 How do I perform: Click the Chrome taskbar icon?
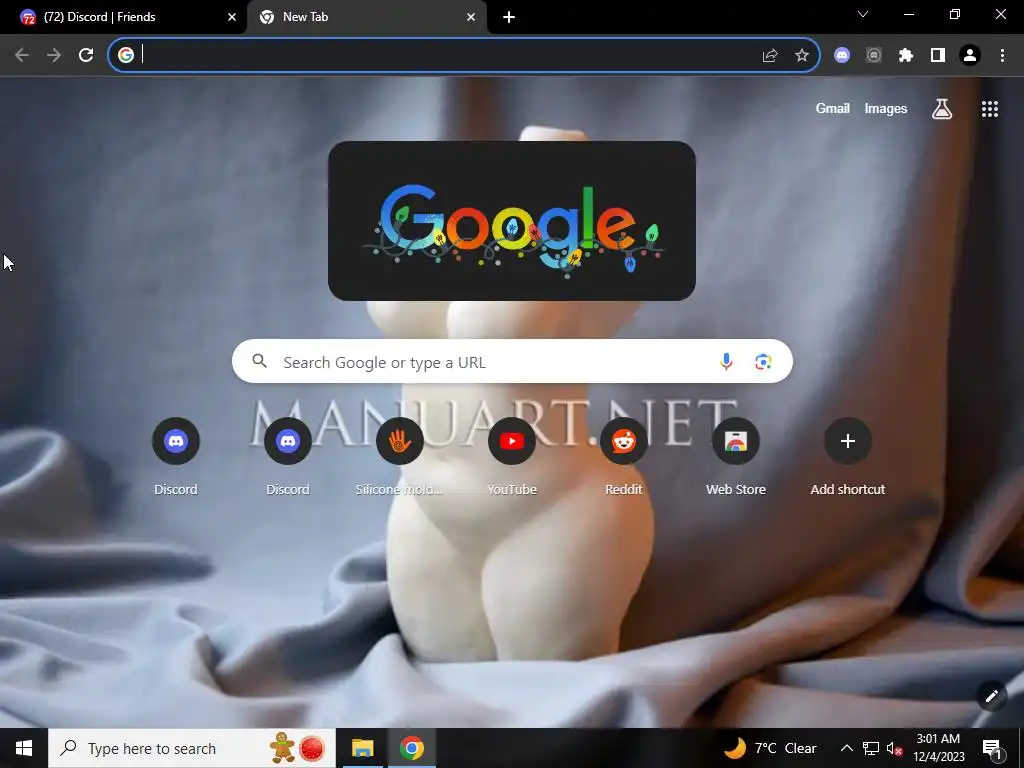(412, 748)
